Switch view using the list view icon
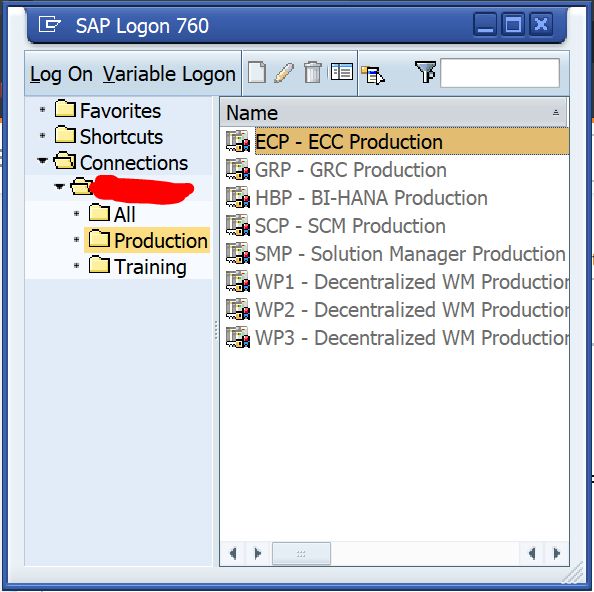 tap(342, 72)
